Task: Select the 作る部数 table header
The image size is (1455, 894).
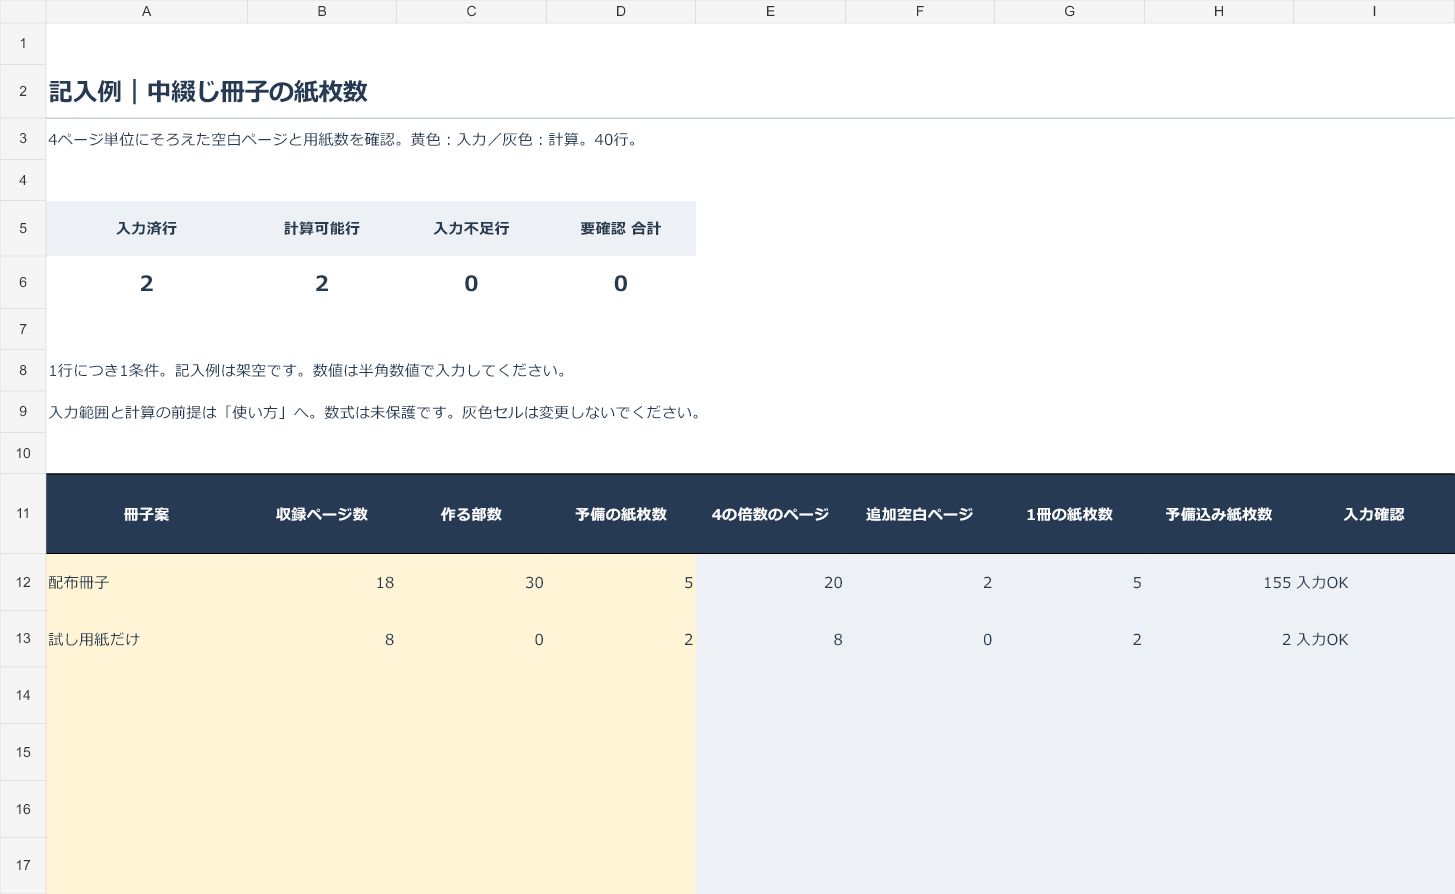Action: [x=471, y=515]
